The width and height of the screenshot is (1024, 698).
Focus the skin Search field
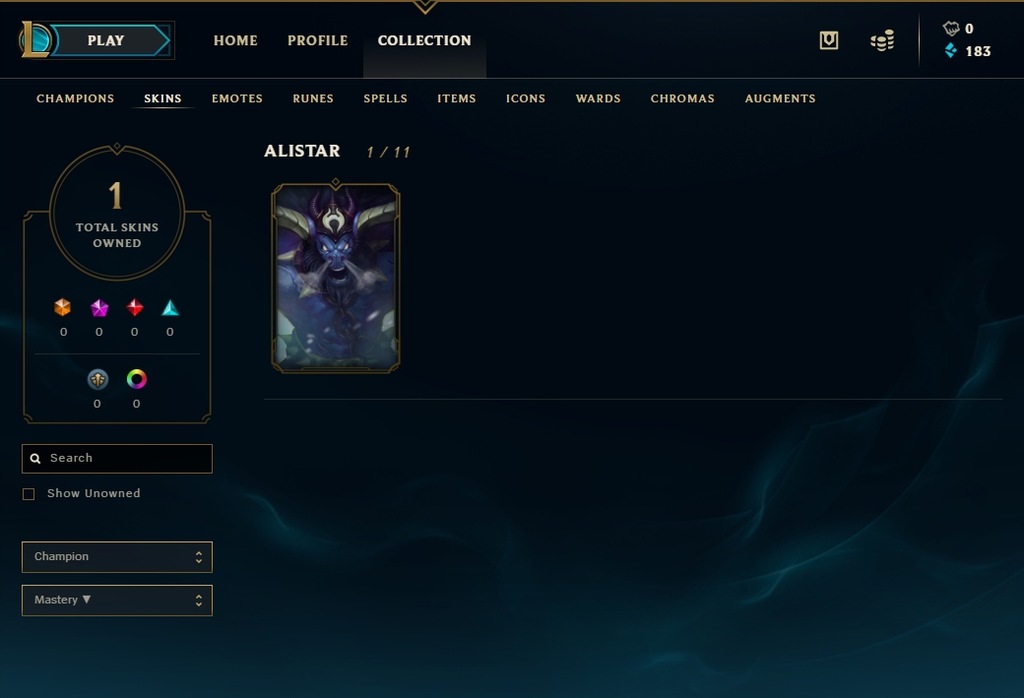pos(117,458)
